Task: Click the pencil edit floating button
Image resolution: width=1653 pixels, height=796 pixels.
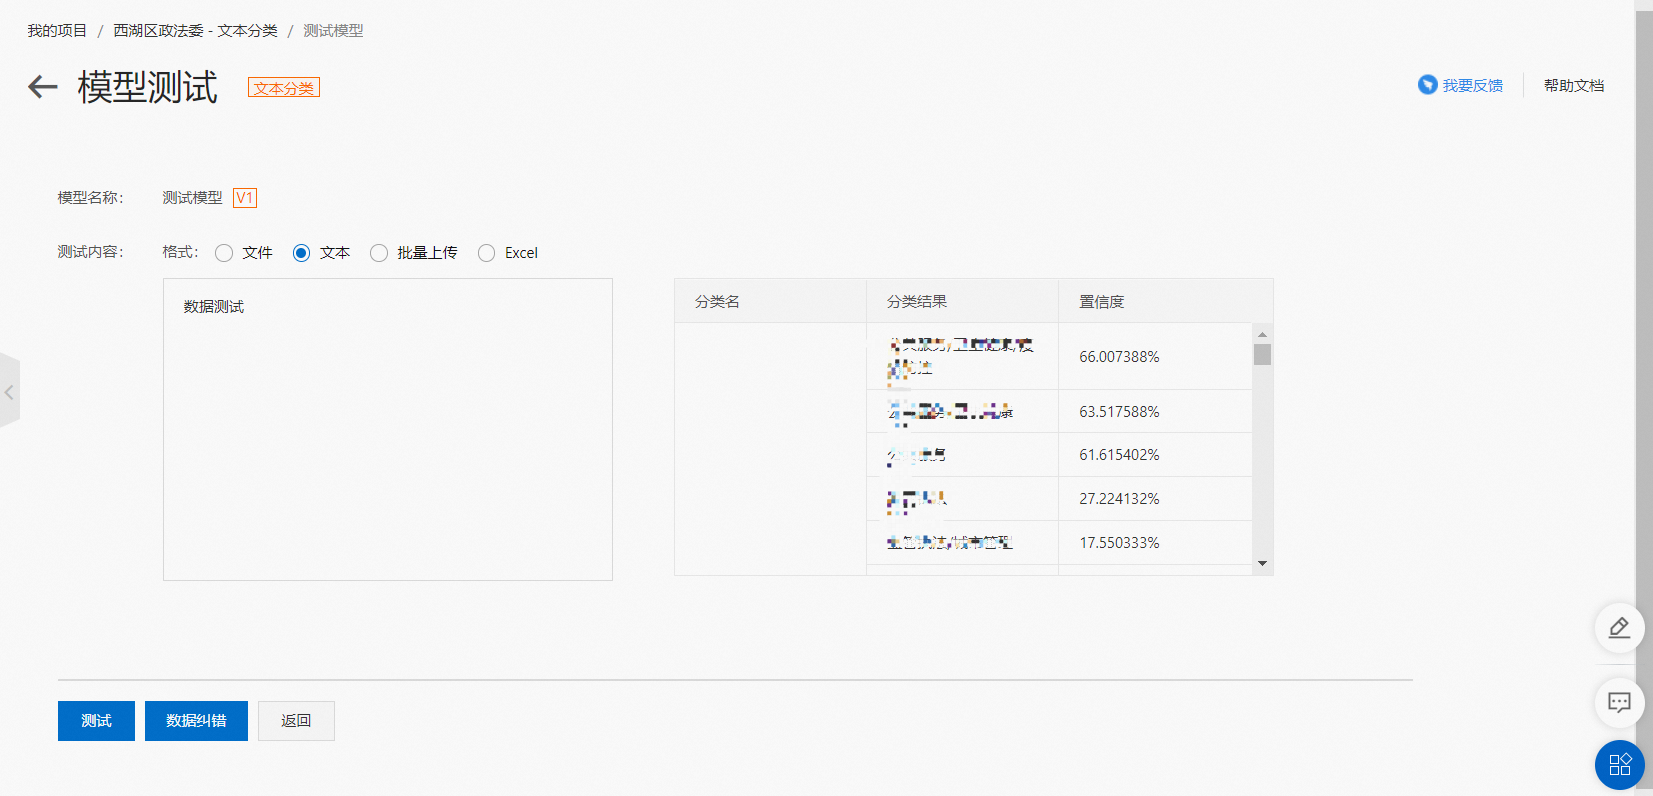Action: [1619, 628]
